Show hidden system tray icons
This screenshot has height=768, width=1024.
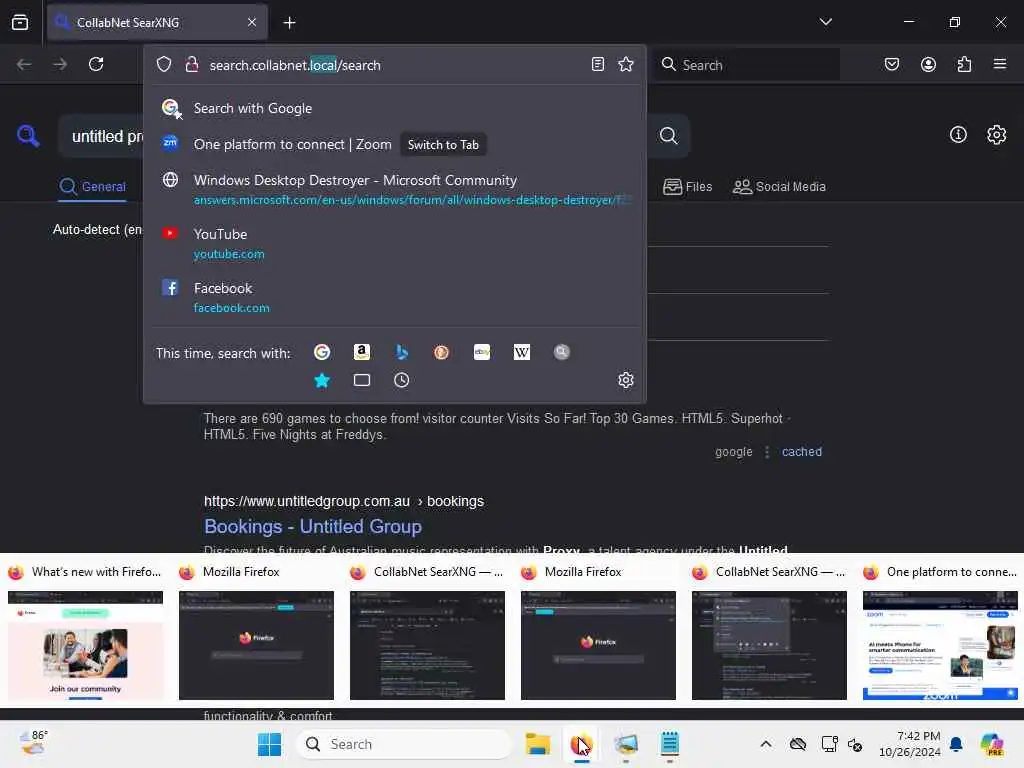point(765,744)
